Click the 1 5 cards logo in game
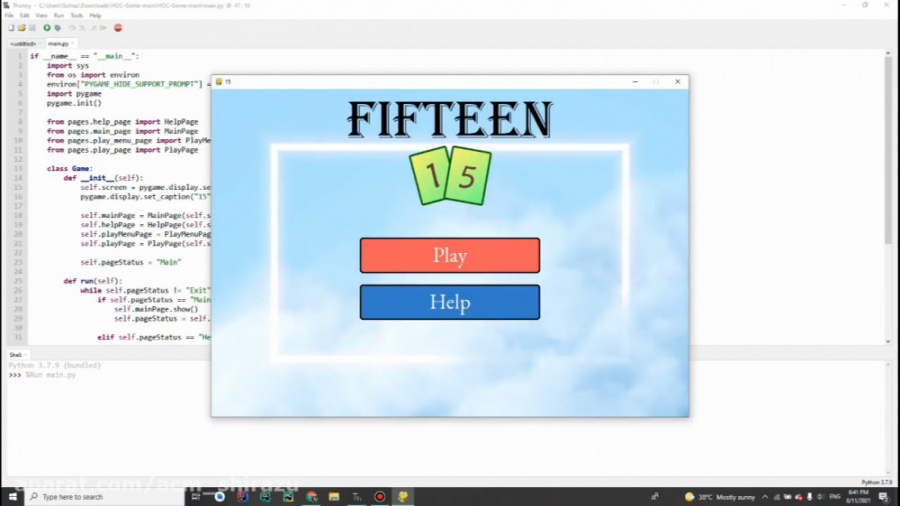Viewport: 900px width, 506px height. coord(450,176)
